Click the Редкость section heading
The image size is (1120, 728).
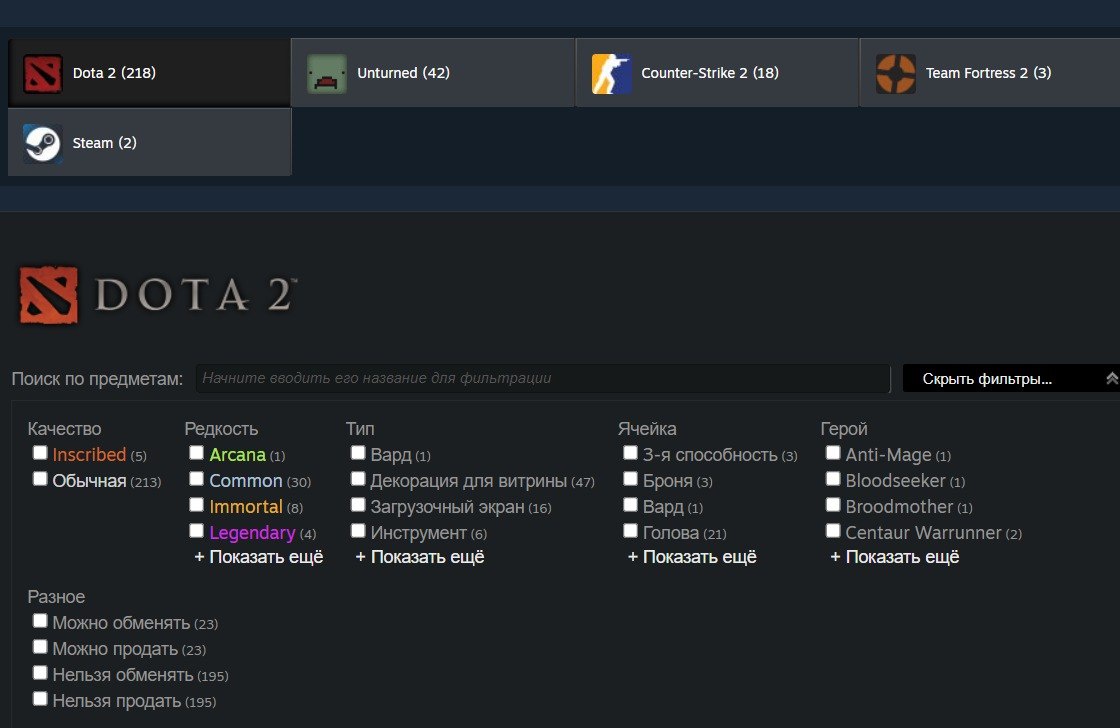click(x=221, y=429)
